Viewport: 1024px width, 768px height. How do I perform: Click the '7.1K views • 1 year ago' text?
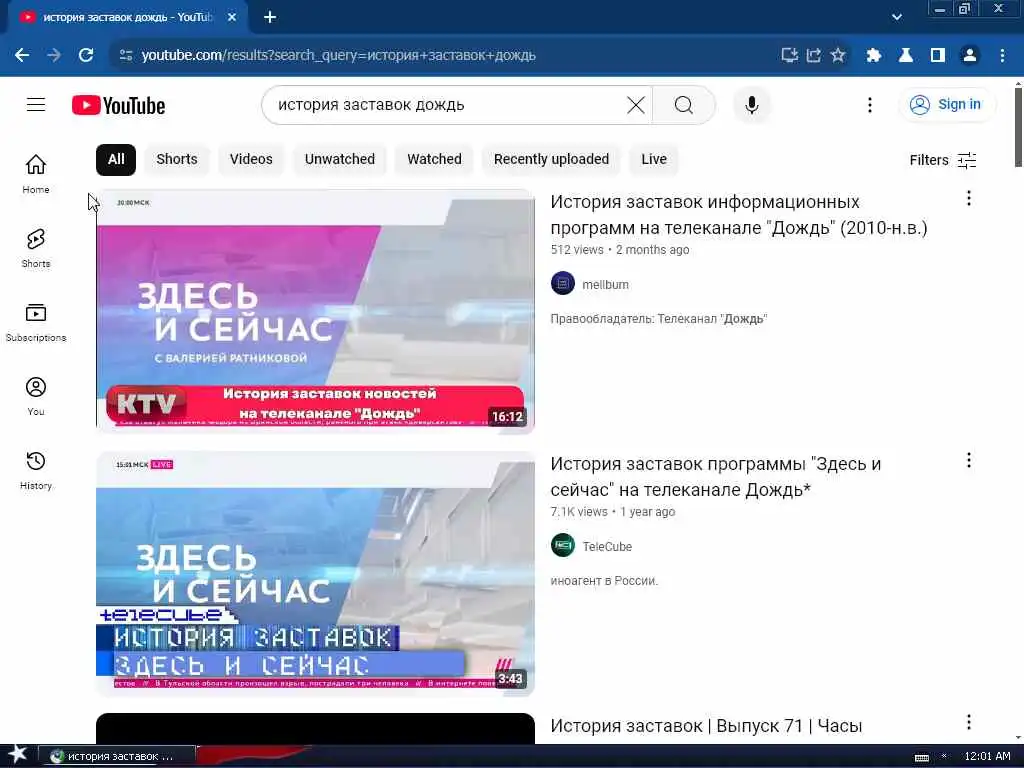[613, 511]
